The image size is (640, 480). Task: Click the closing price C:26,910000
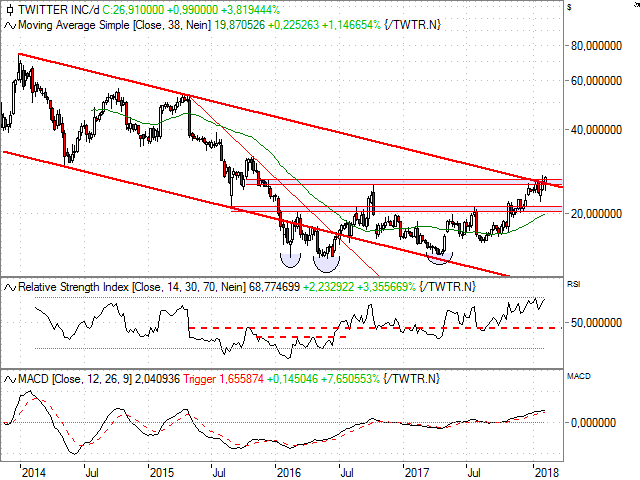[x=133, y=9]
